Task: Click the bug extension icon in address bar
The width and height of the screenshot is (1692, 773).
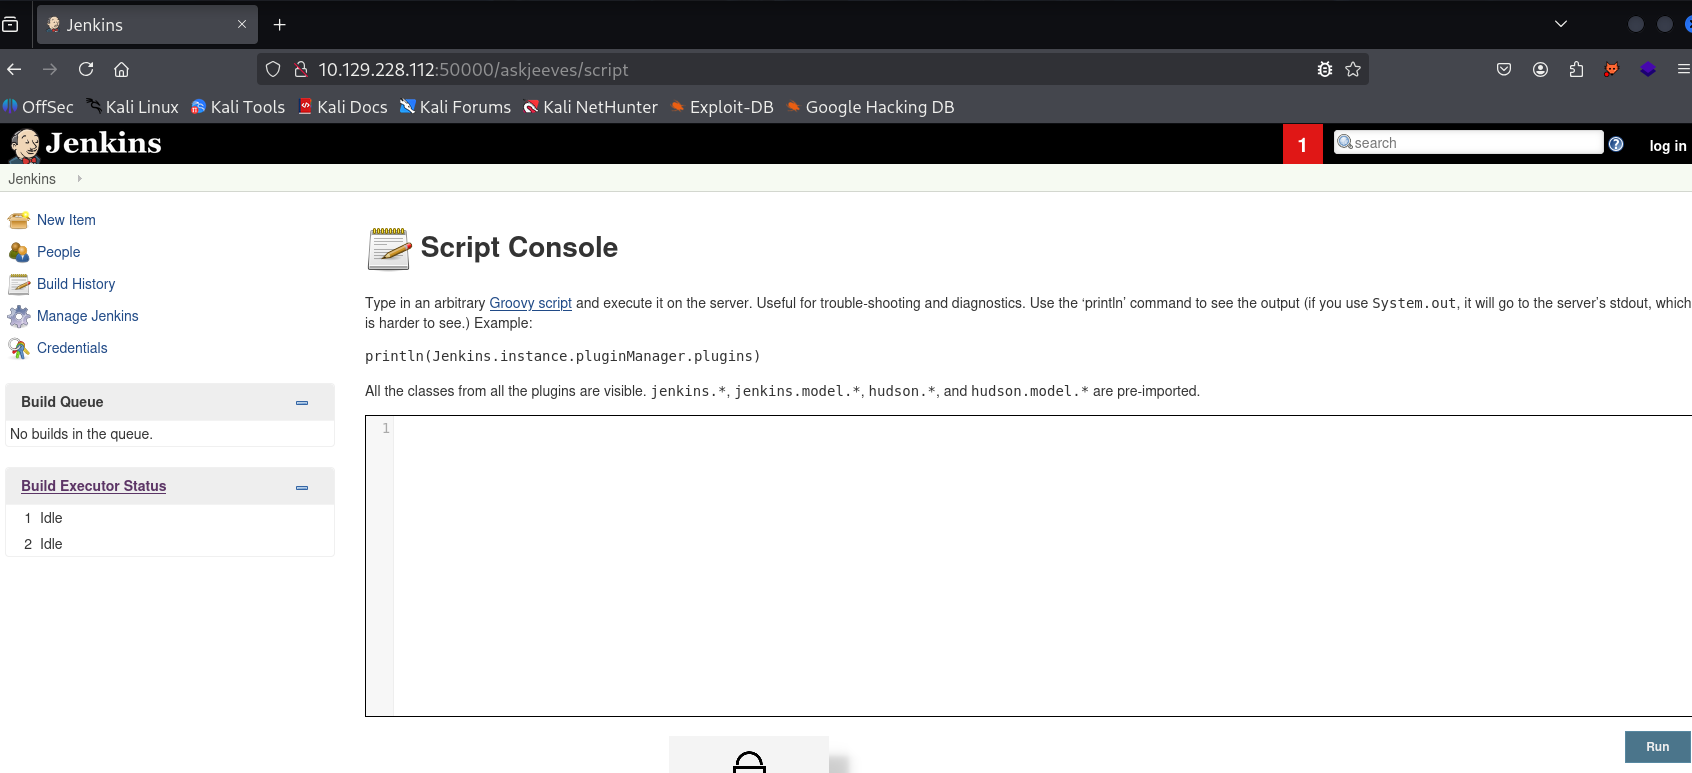Action: [x=1325, y=69]
